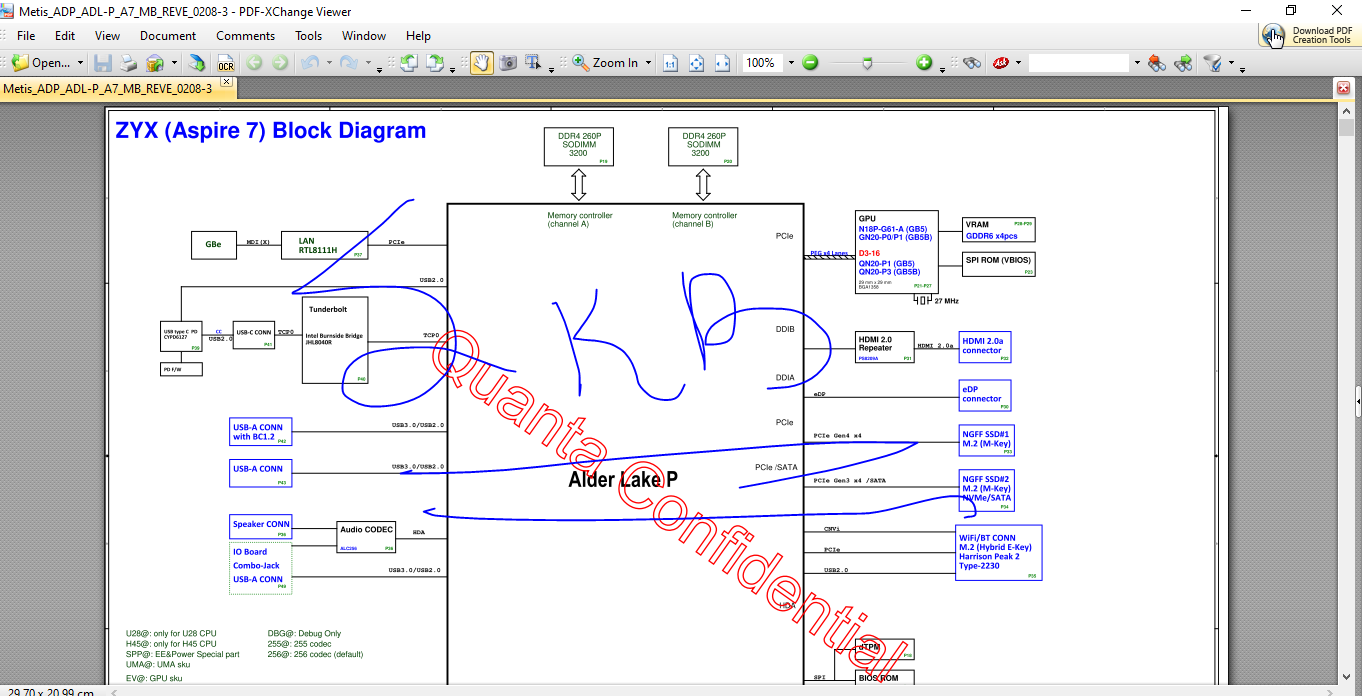Click the Open folder icon
1362x696 pixels.
[x=20, y=63]
